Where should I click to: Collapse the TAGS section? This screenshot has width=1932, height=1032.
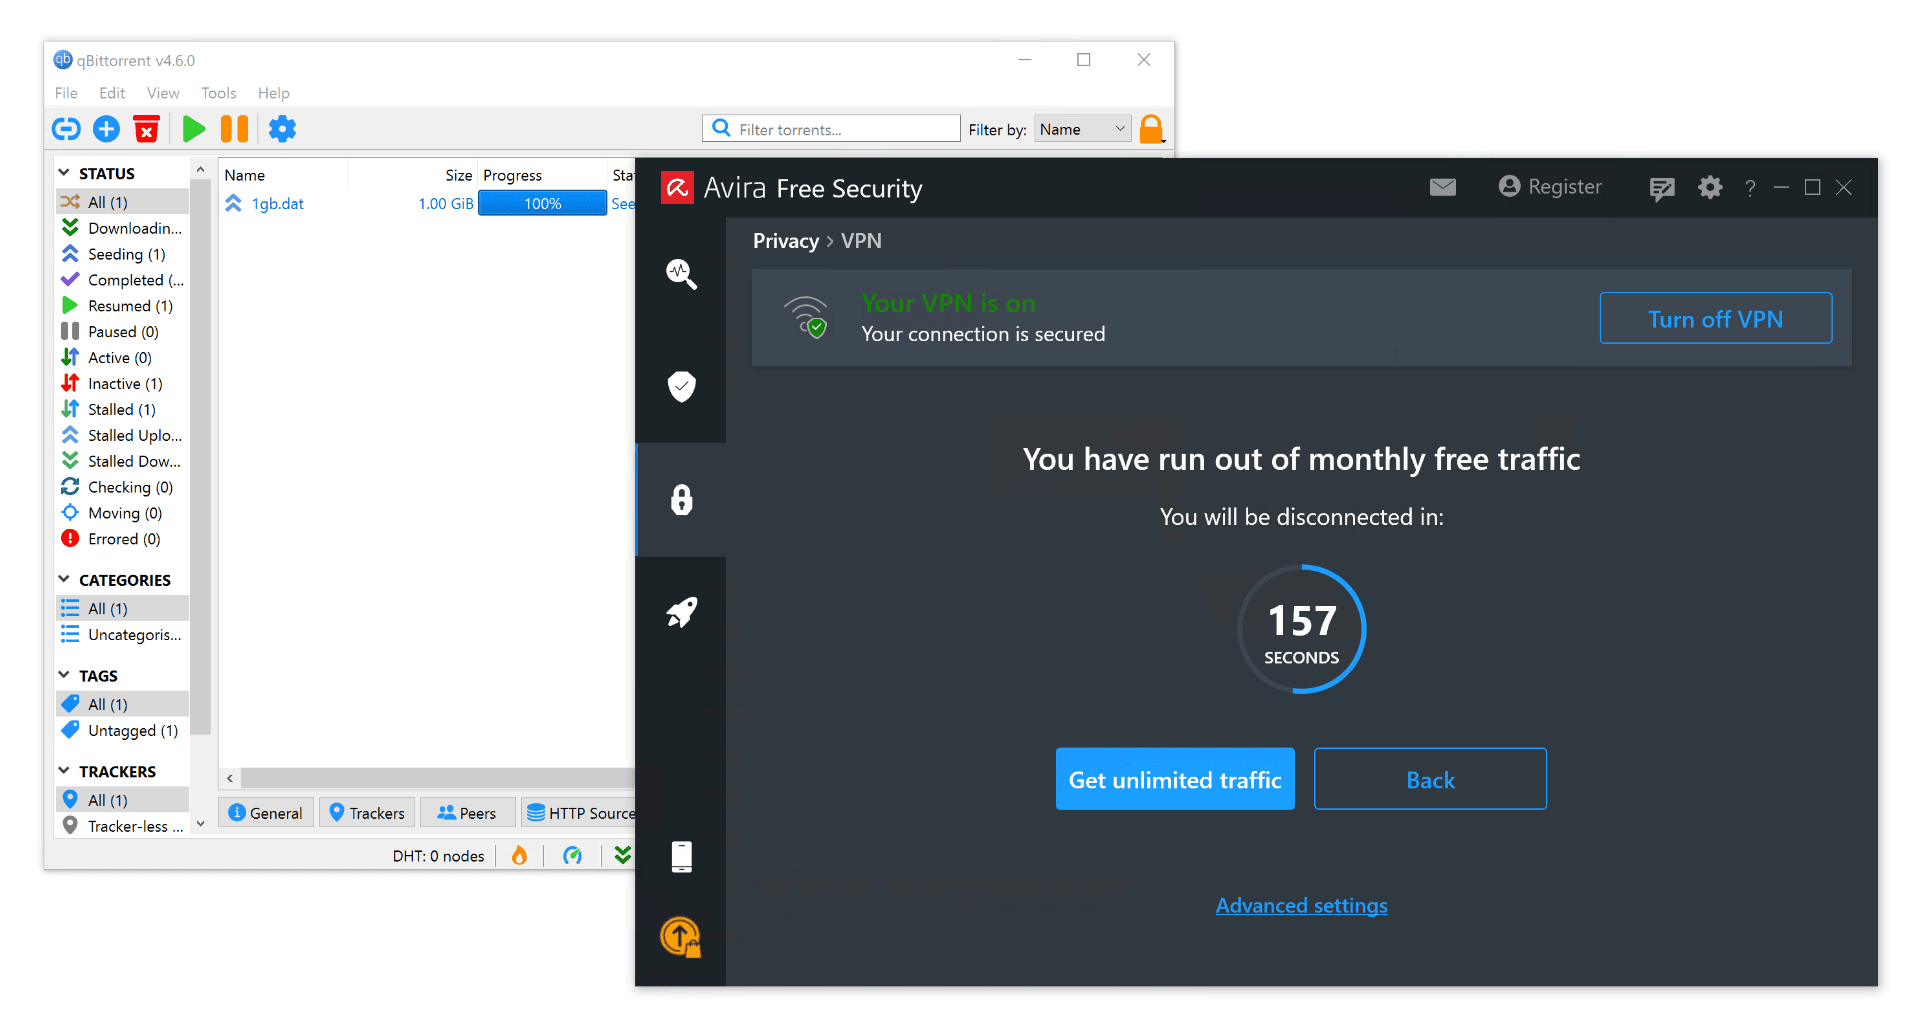pos(64,676)
